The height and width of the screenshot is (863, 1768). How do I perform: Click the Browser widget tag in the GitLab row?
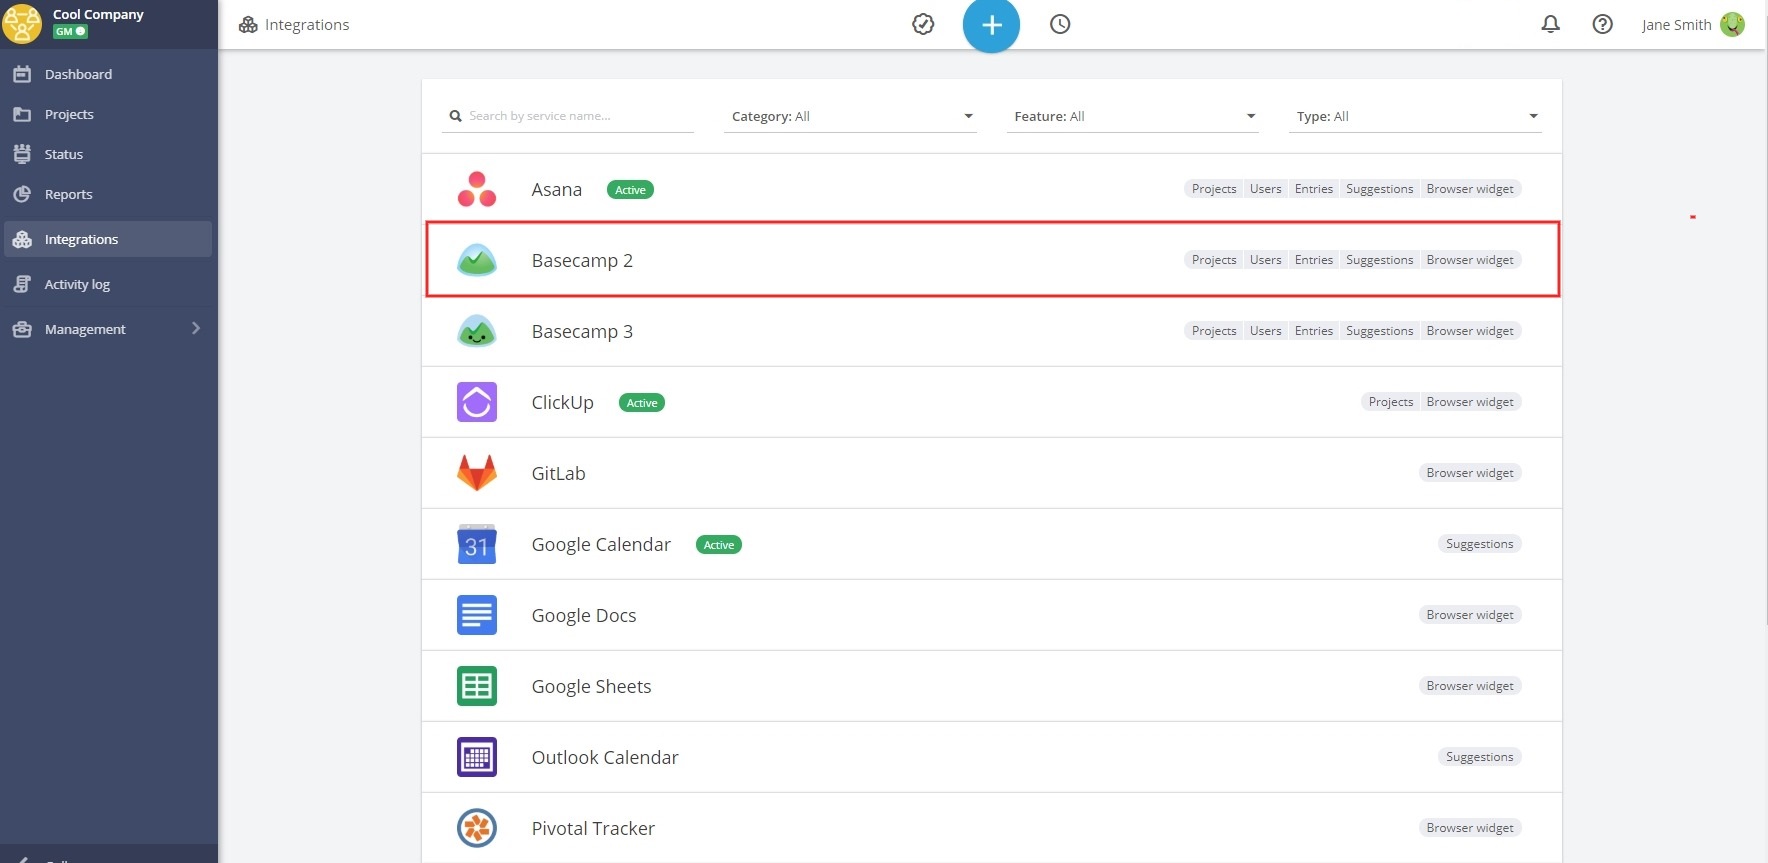tap(1470, 473)
